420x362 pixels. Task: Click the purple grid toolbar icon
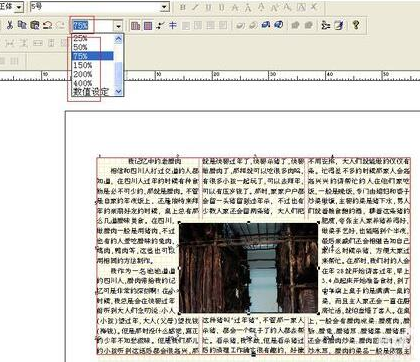(x=148, y=25)
